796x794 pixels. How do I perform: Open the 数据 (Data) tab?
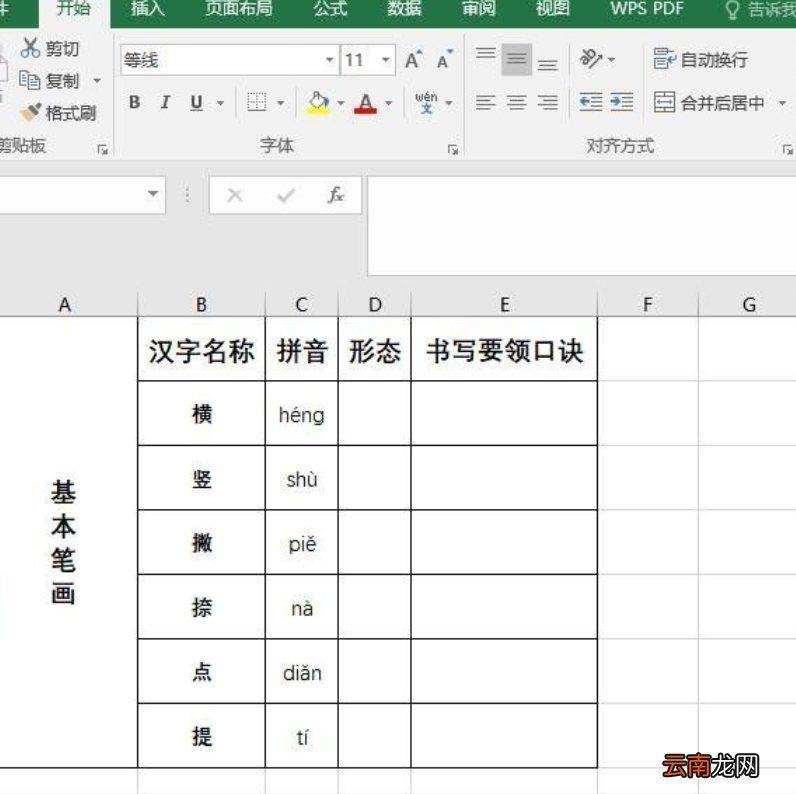pyautogui.click(x=405, y=9)
